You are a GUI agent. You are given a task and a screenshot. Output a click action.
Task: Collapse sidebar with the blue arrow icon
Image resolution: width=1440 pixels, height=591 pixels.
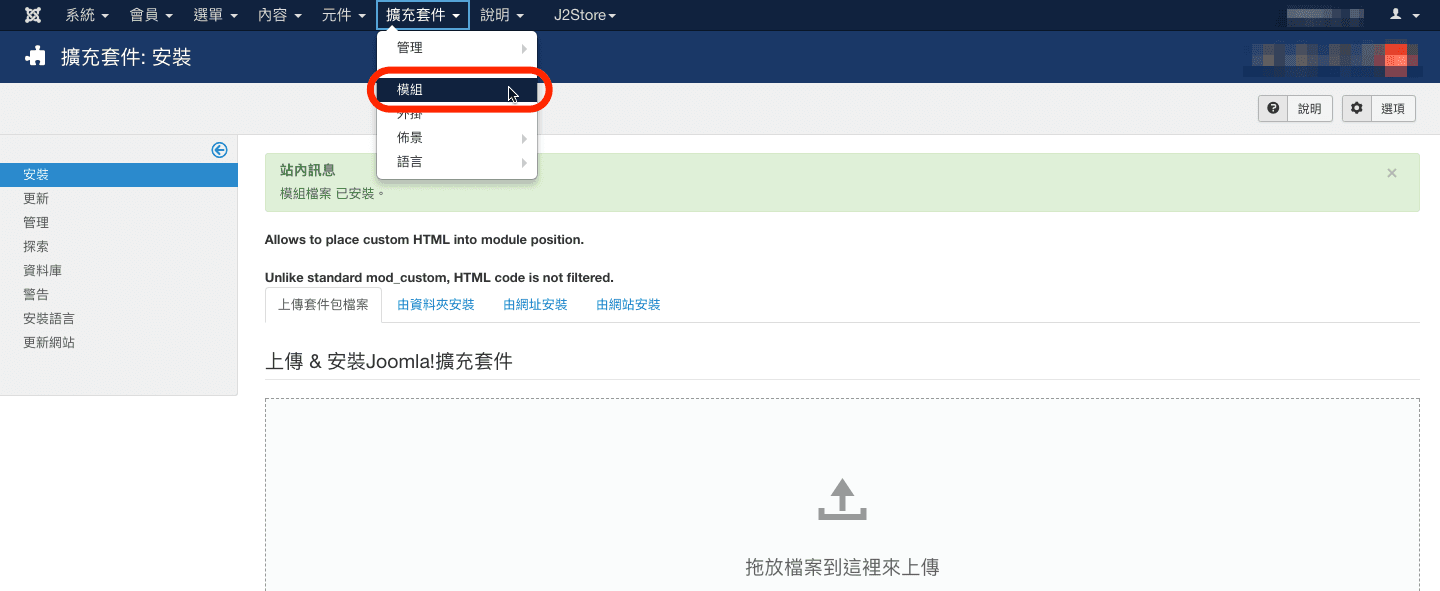pyautogui.click(x=219, y=150)
